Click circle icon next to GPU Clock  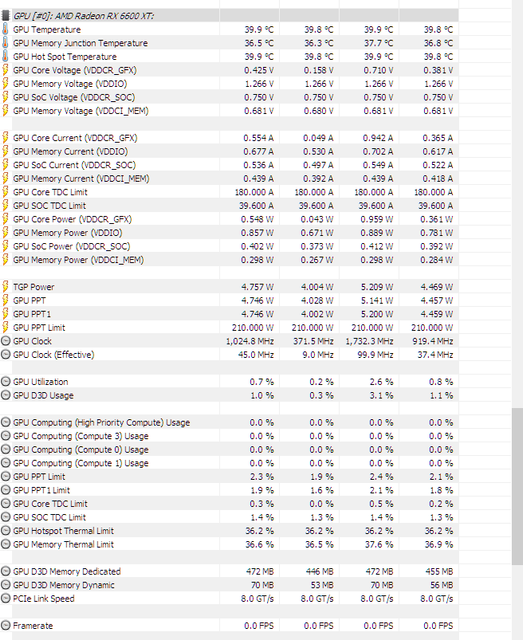[6, 341]
